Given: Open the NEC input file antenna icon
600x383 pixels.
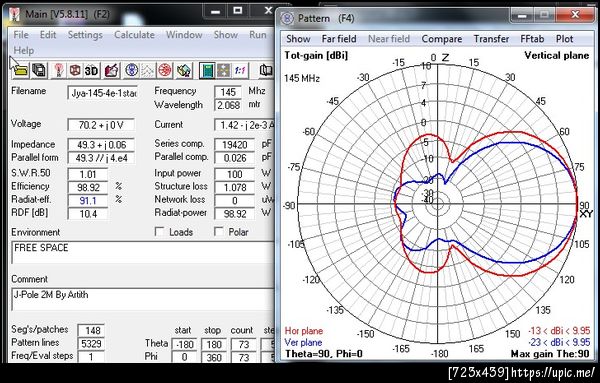Looking at the screenshot, I should (58, 70).
